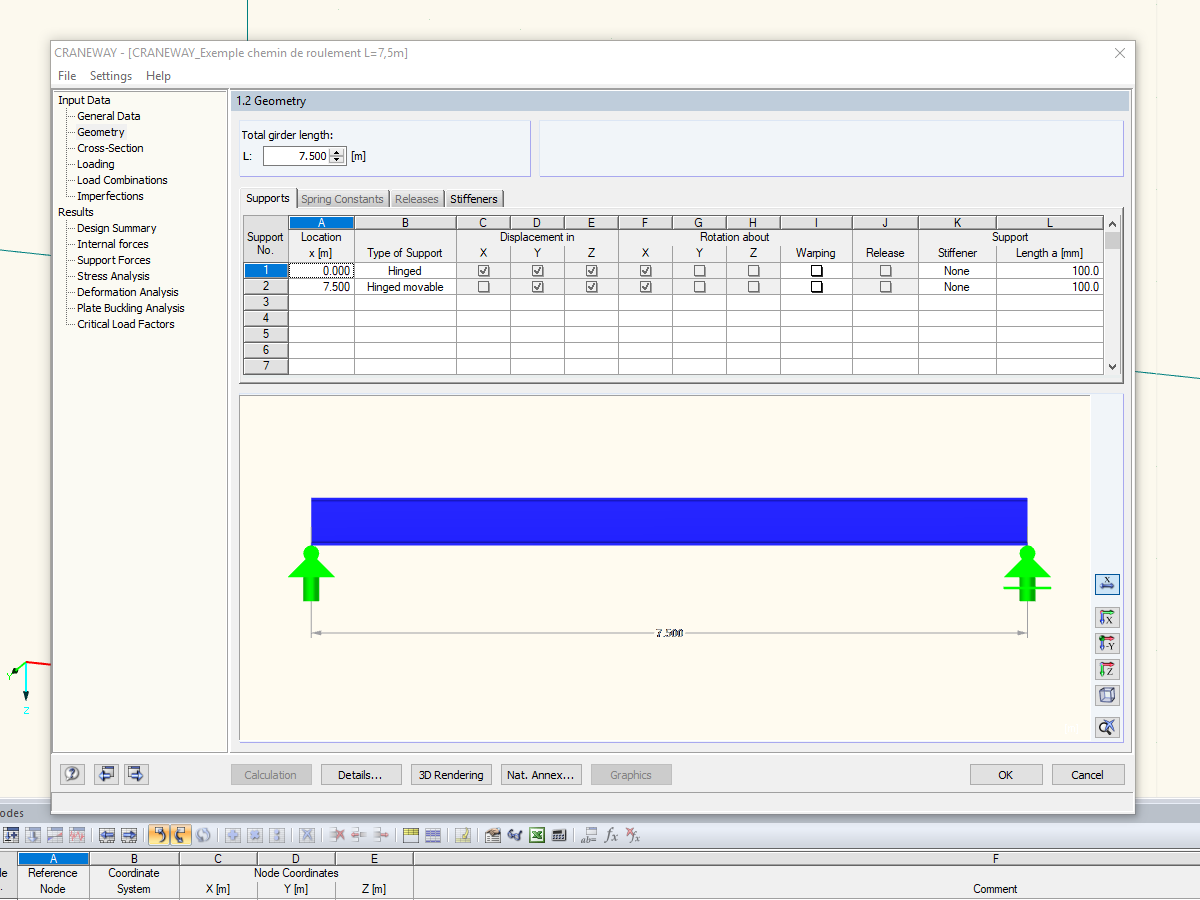Open Cross-Section in the tree
Screen dimensions: 1200x900
(x=110, y=148)
